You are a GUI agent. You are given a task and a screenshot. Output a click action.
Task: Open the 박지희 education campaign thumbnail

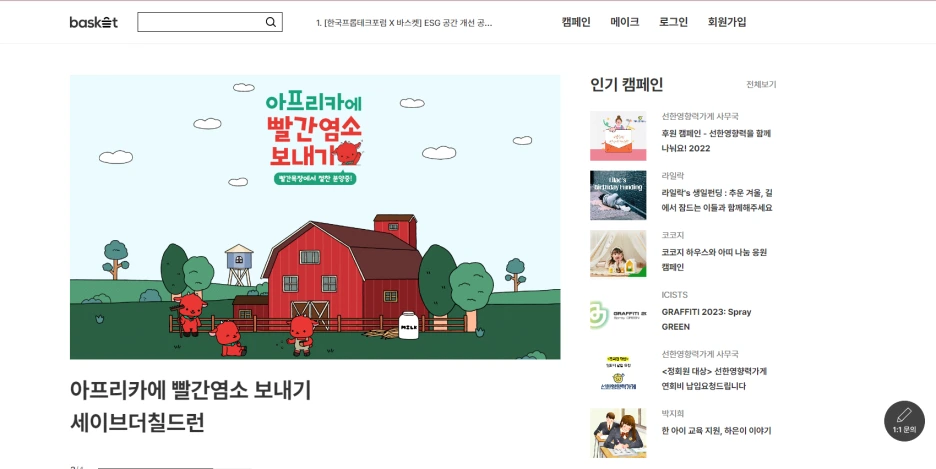click(x=618, y=433)
